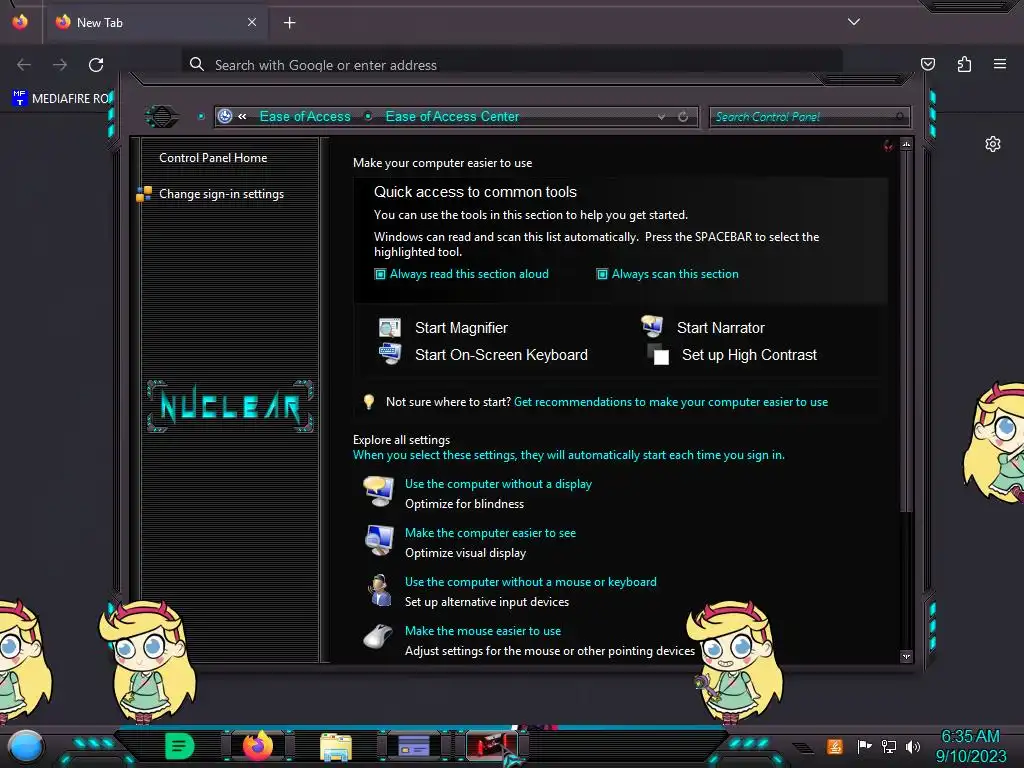Image resolution: width=1024 pixels, height=768 pixels.
Task: Open Make the computer easier to see
Action: click(490, 533)
